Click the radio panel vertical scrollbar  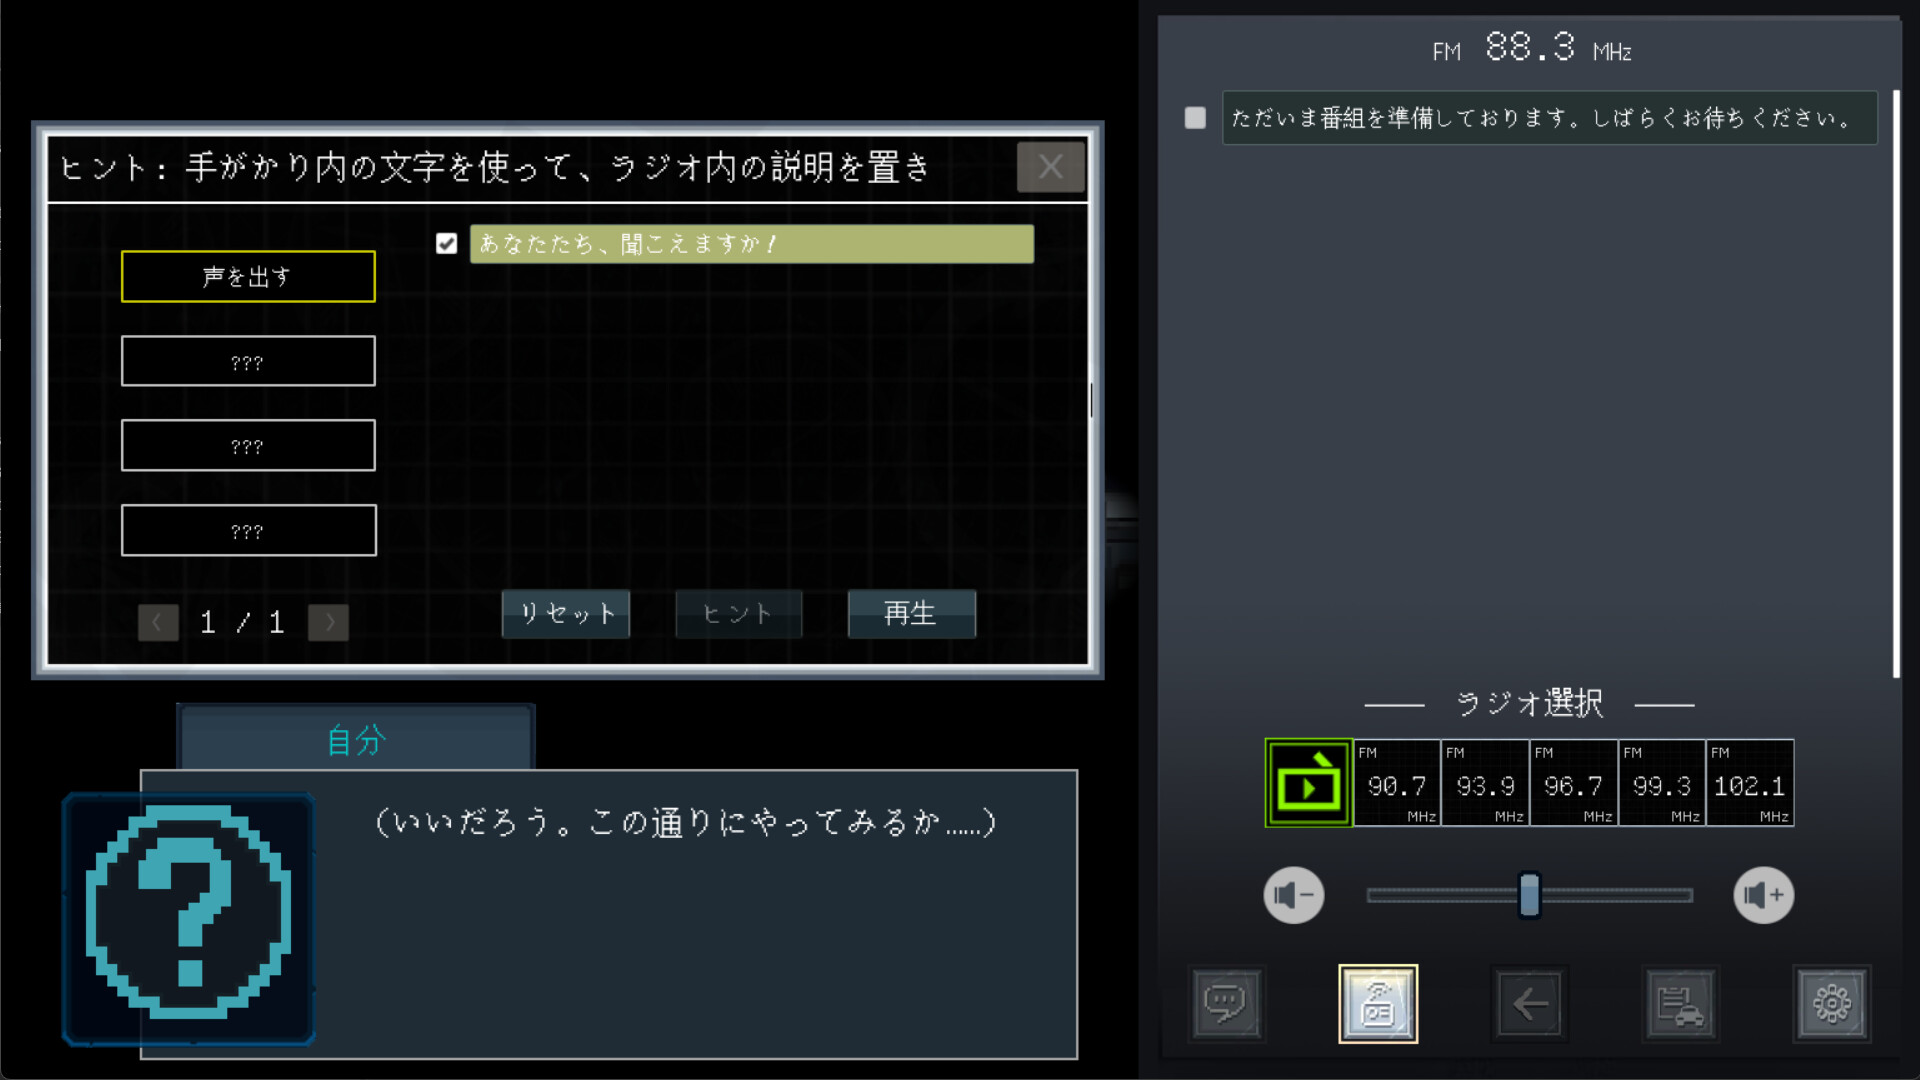pyautogui.click(x=1895, y=385)
